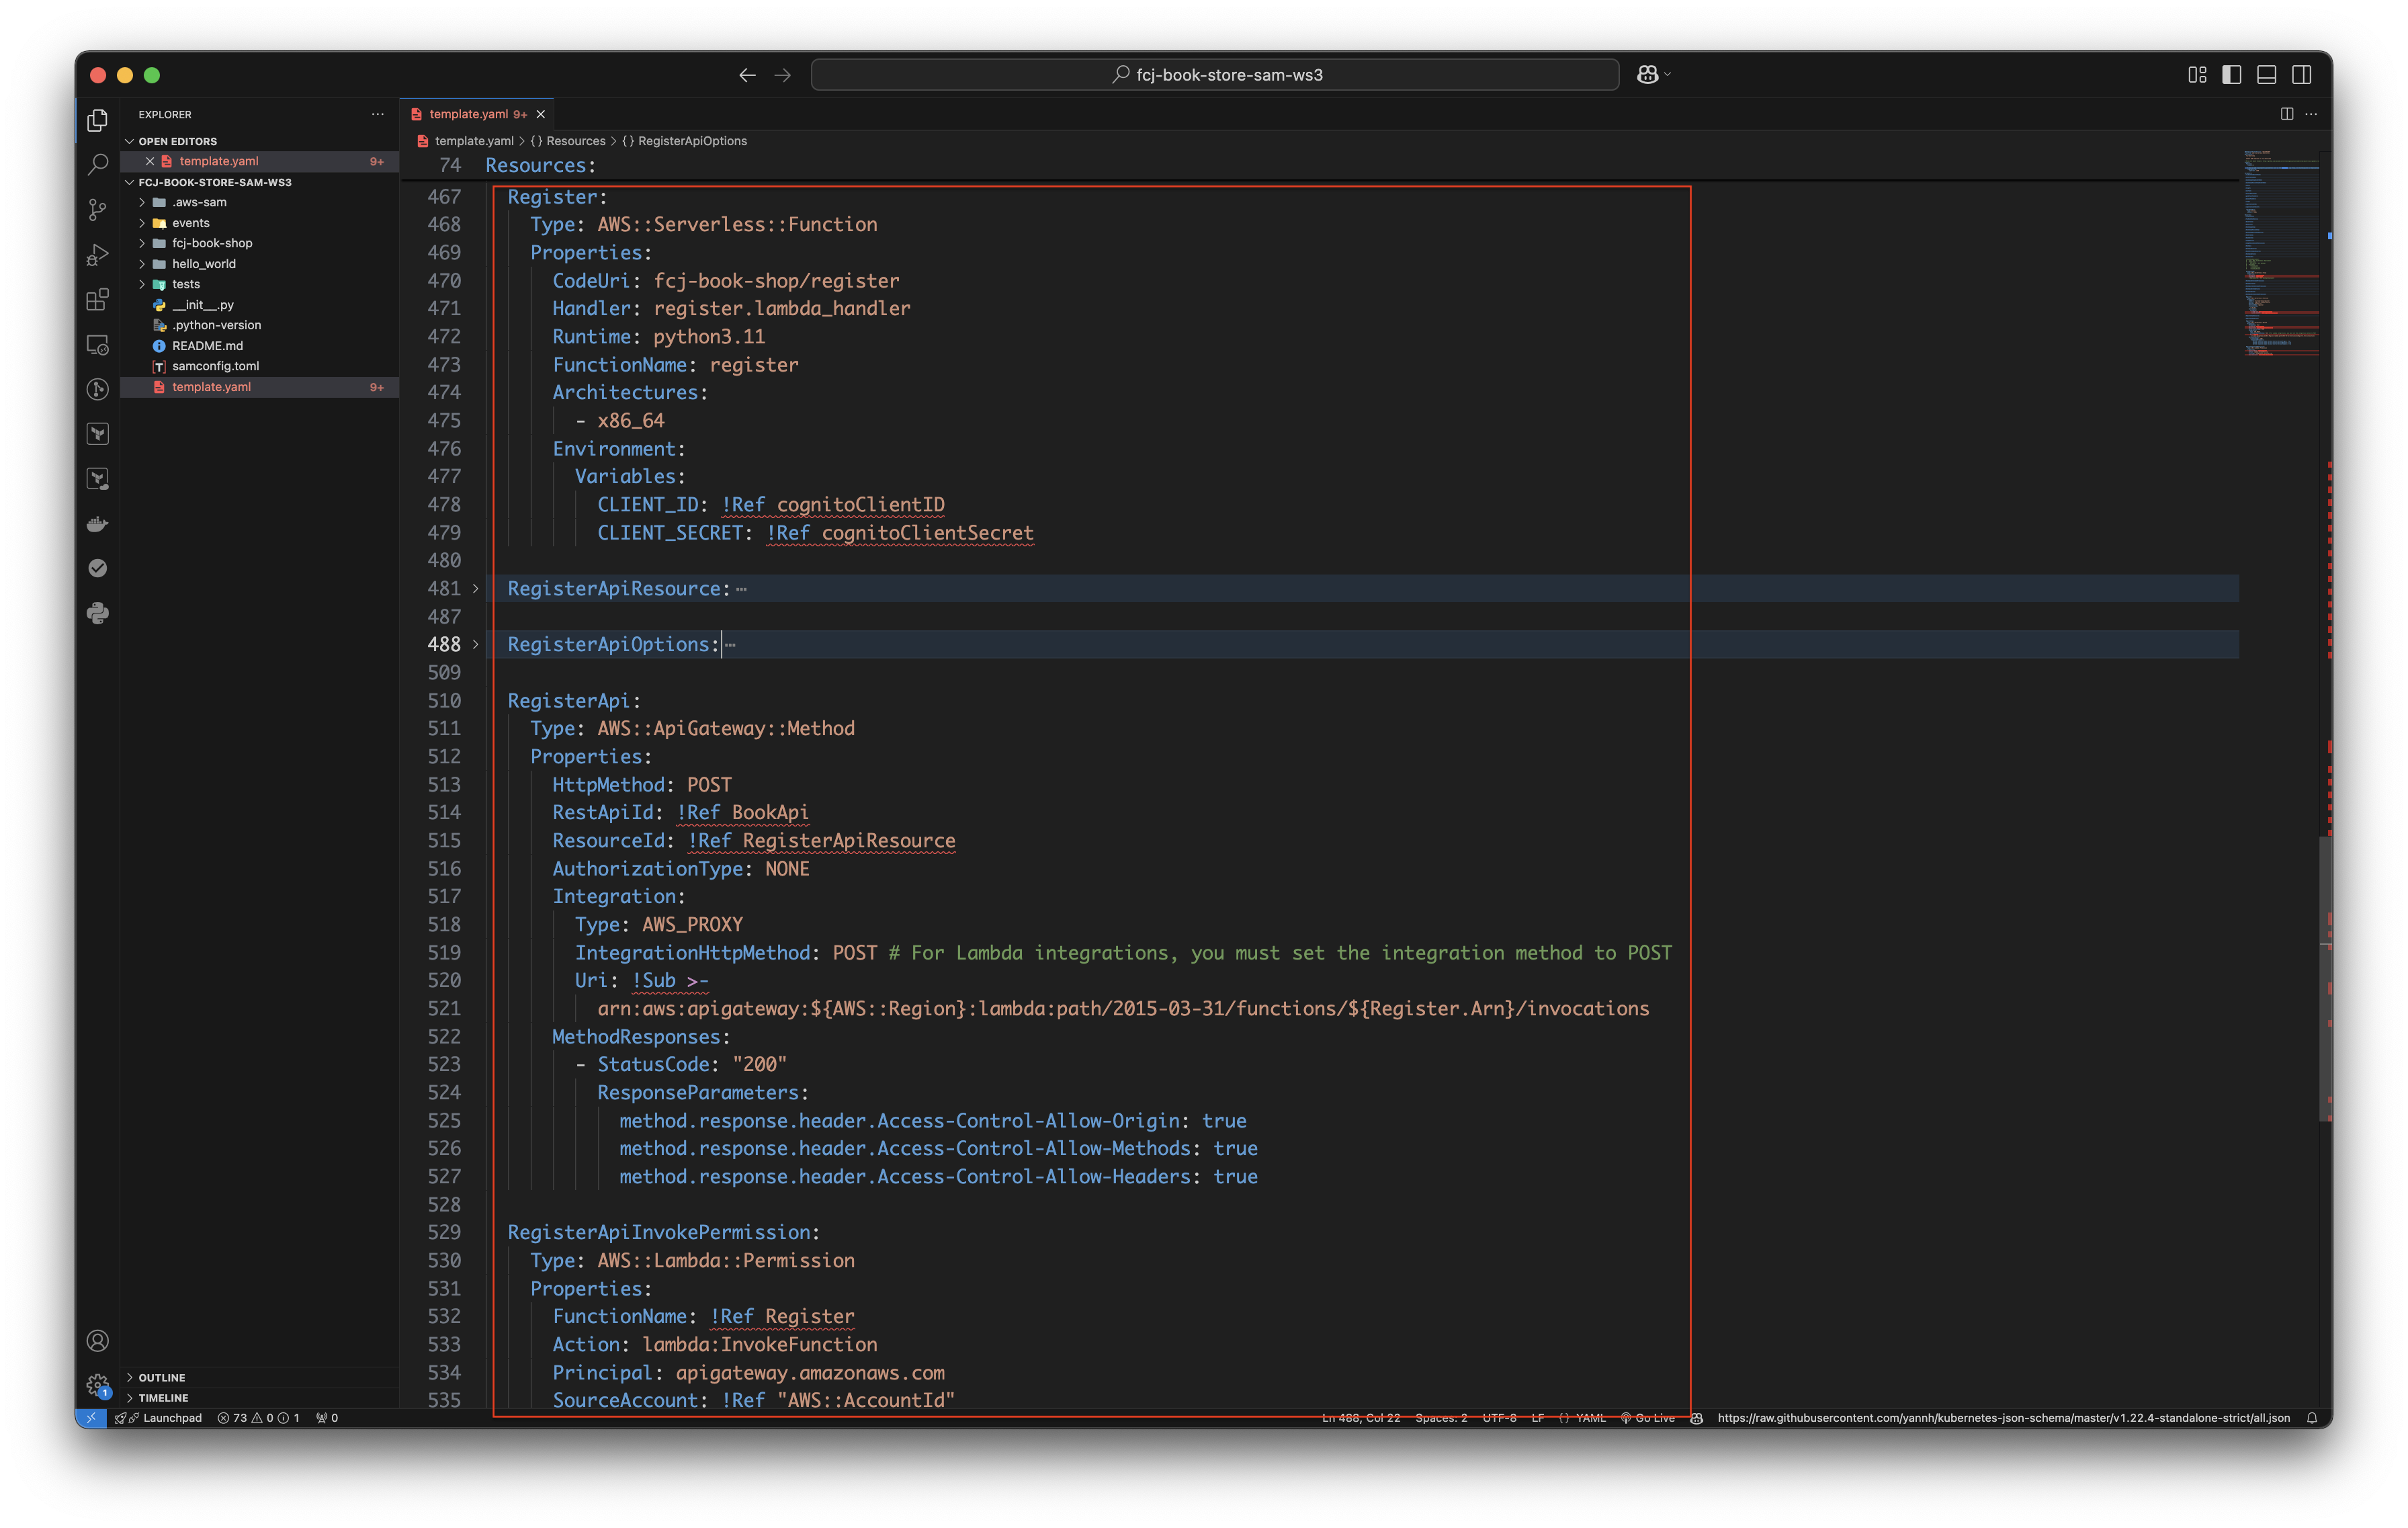Screen dimensions: 2408x1528
Task: Open the HashiCorp Terraform view
Action: pyautogui.click(x=97, y=434)
